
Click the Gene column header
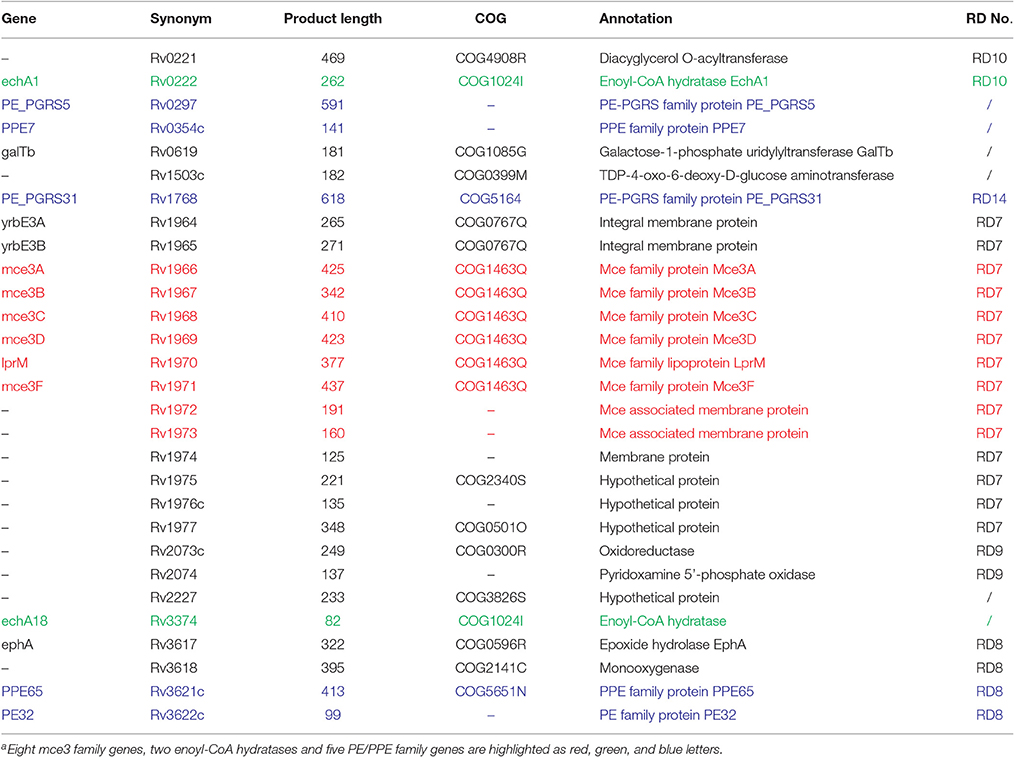tap(19, 19)
